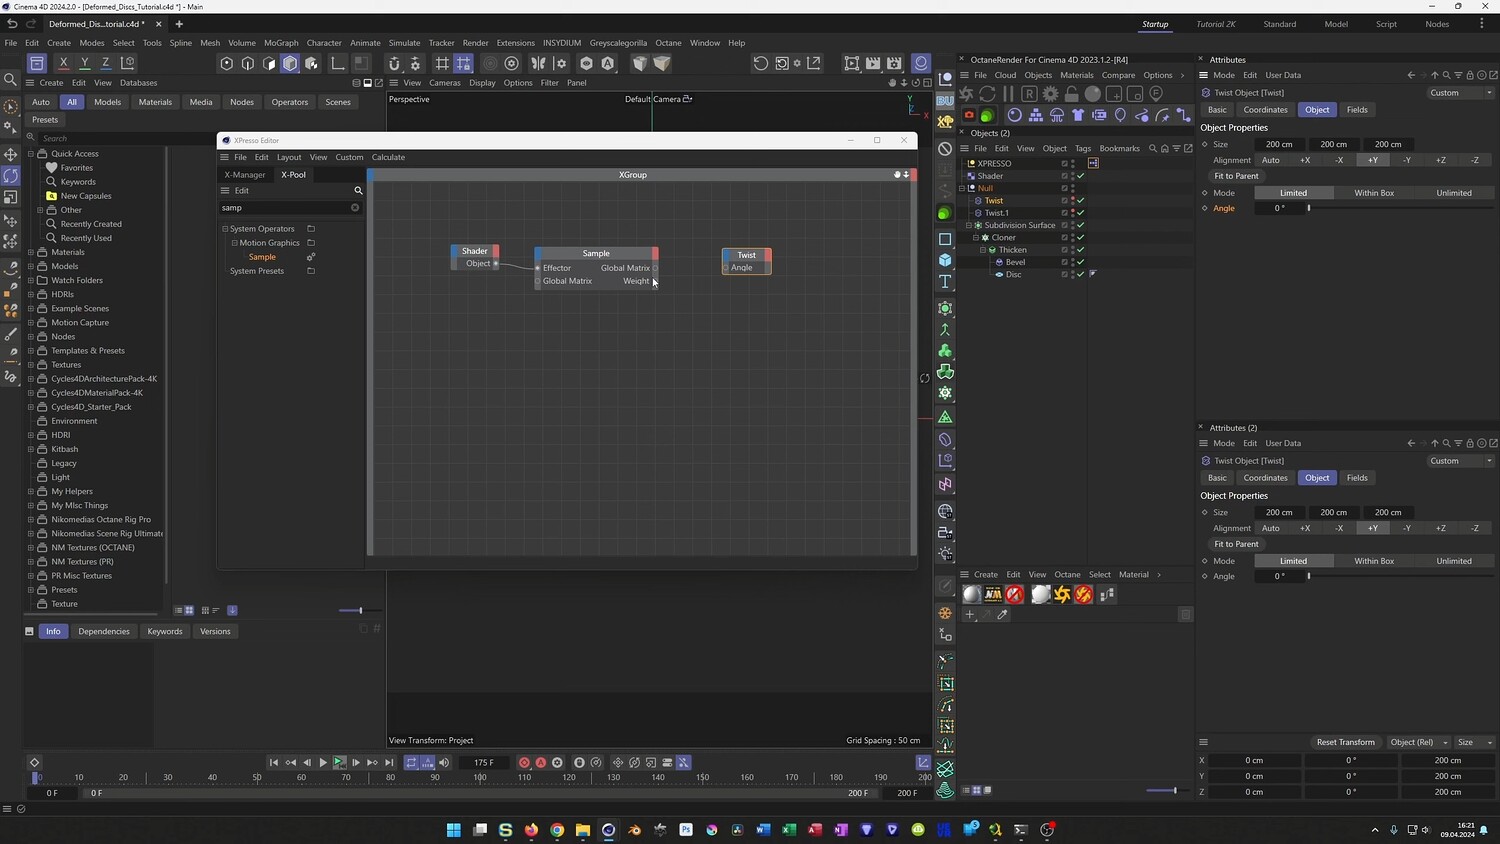Image resolution: width=1500 pixels, height=844 pixels.
Task: Click the Text spline tool icon
Action: click(x=945, y=282)
